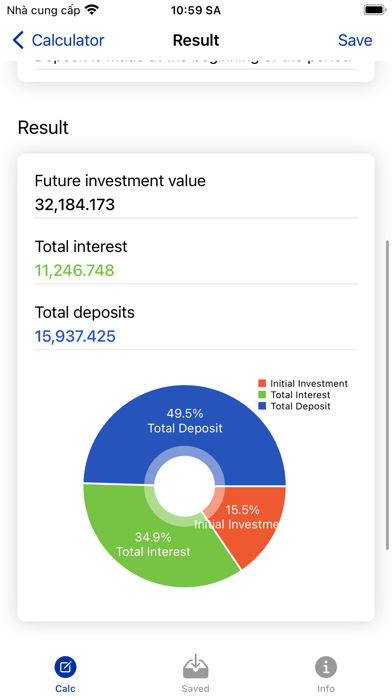Click the green Total Interest legend swatch
392x696 pixels.
point(262,395)
